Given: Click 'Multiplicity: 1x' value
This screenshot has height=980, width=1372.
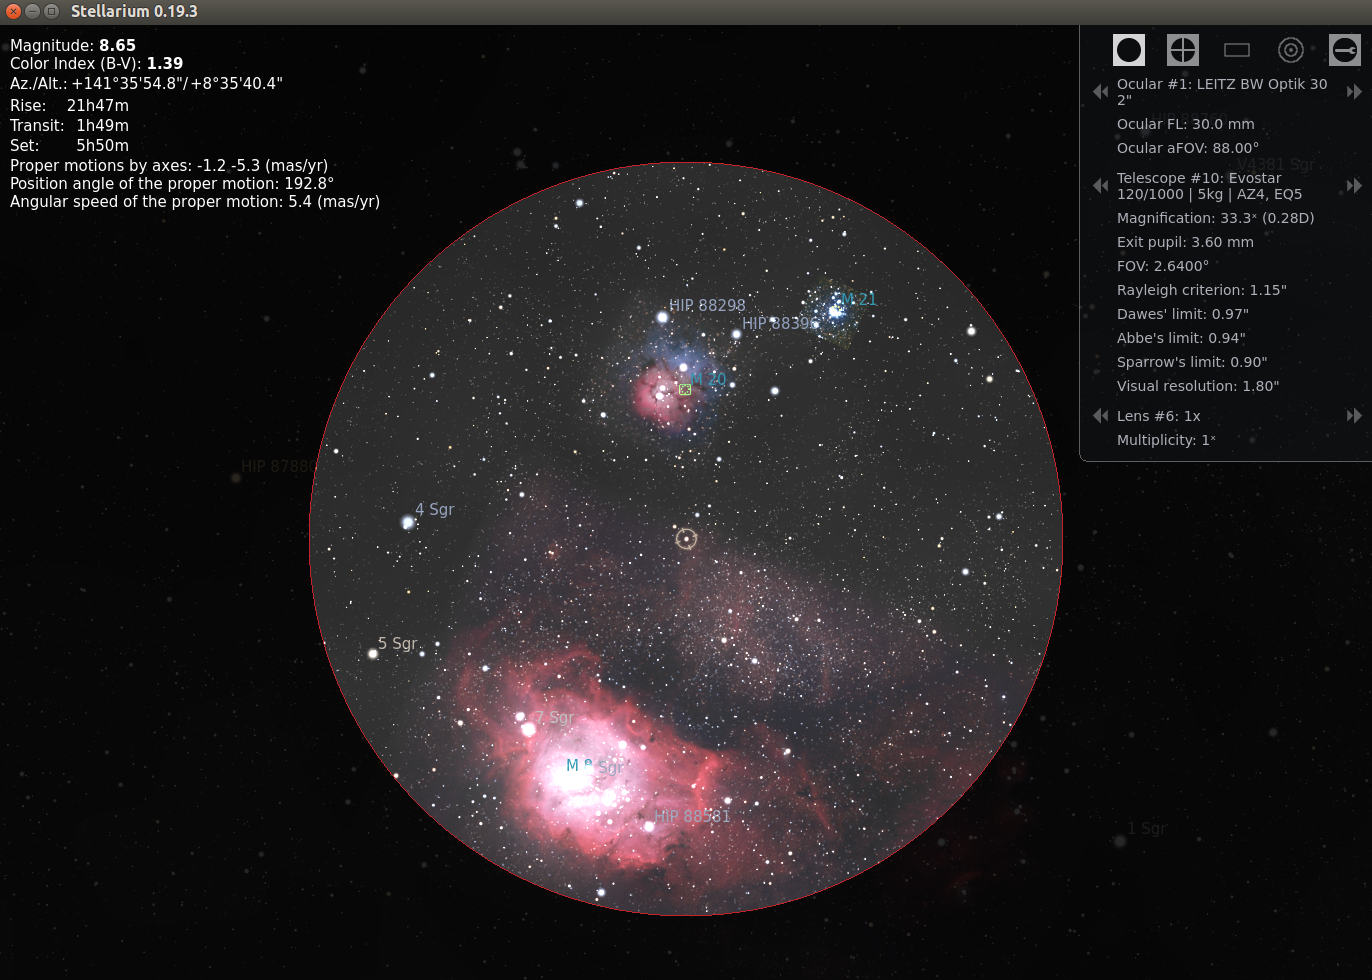Looking at the screenshot, I should tap(1167, 440).
